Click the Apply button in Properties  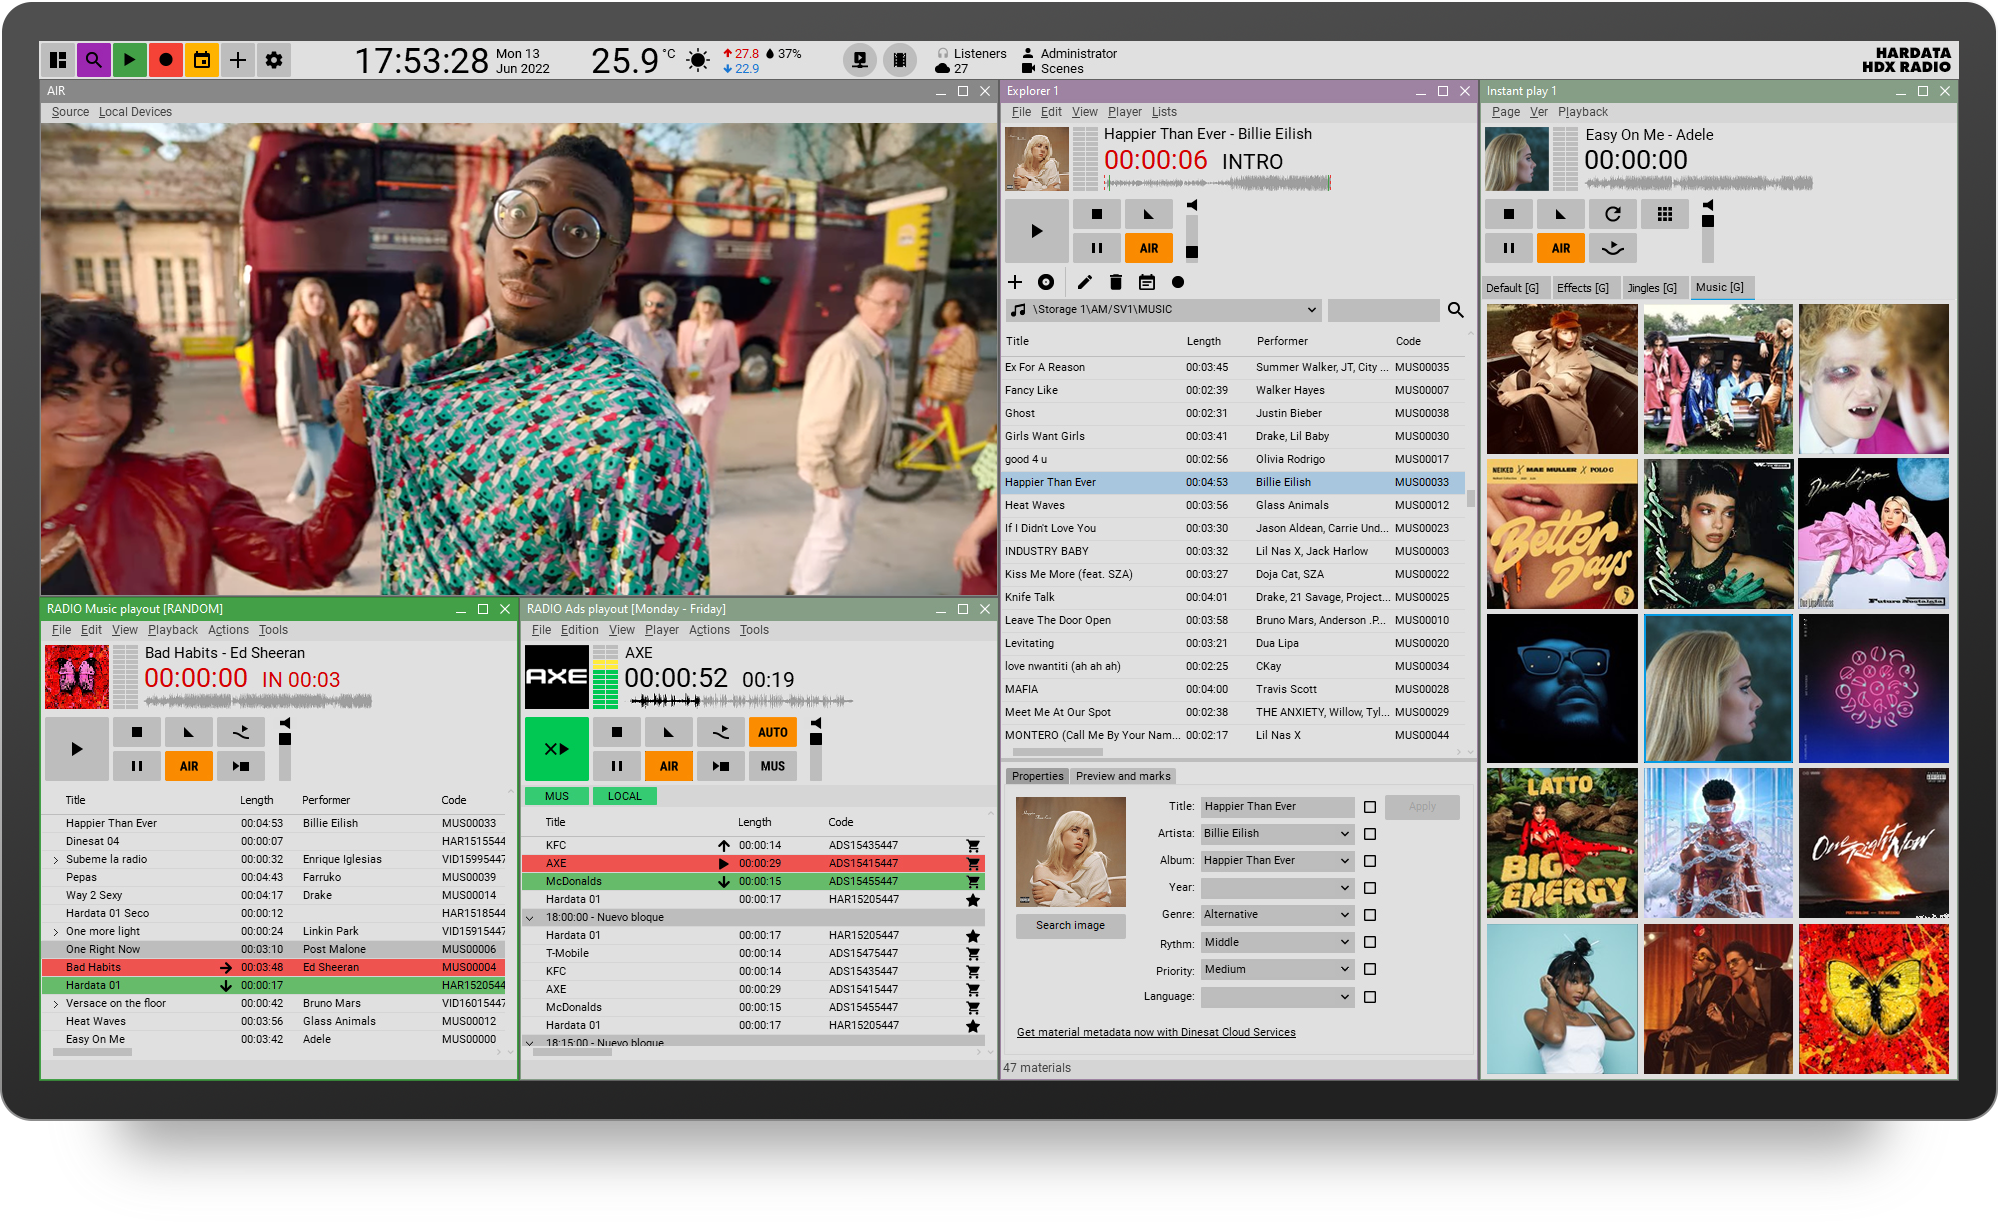pyautogui.click(x=1422, y=807)
